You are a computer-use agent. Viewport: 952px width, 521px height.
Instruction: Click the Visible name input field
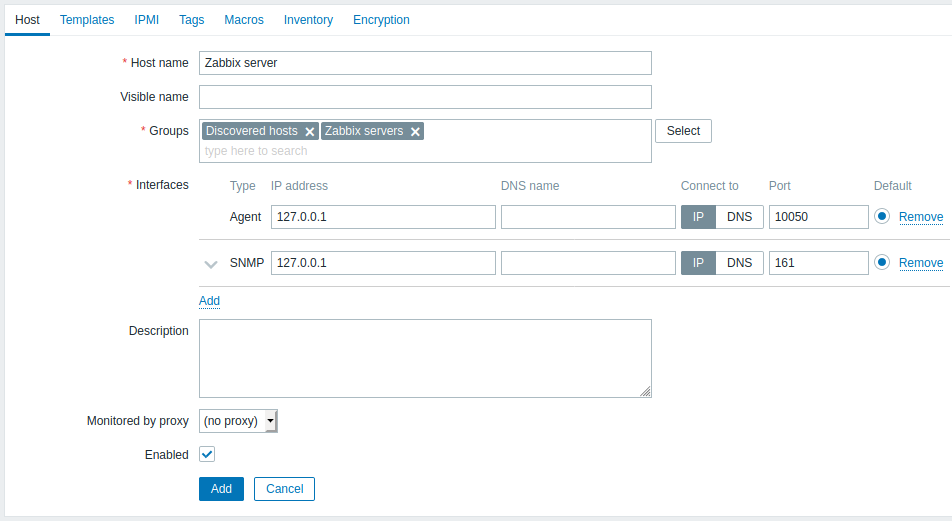(x=425, y=97)
